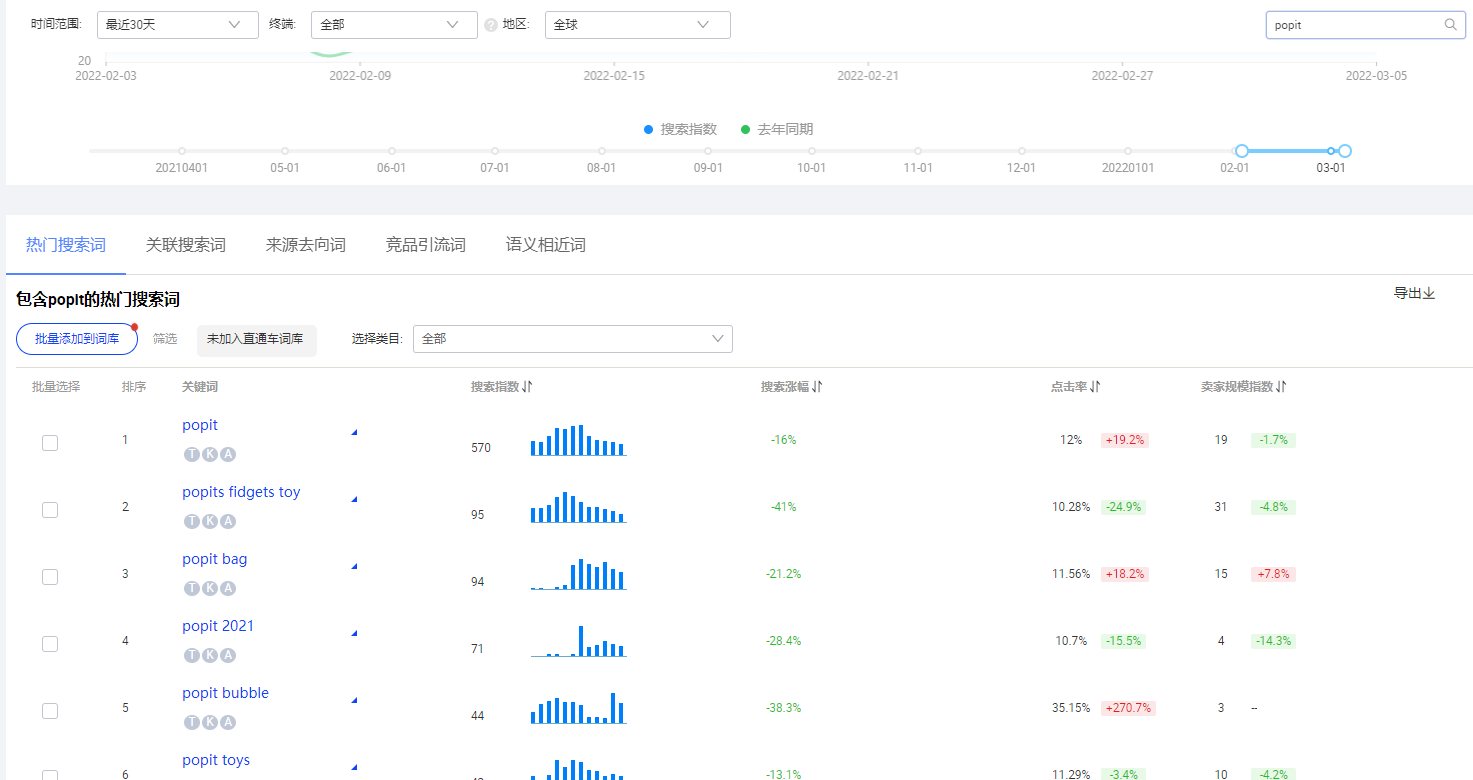The image size is (1473, 780).
Task: Switch to the 关联搜索词 tab
Action: (185, 244)
